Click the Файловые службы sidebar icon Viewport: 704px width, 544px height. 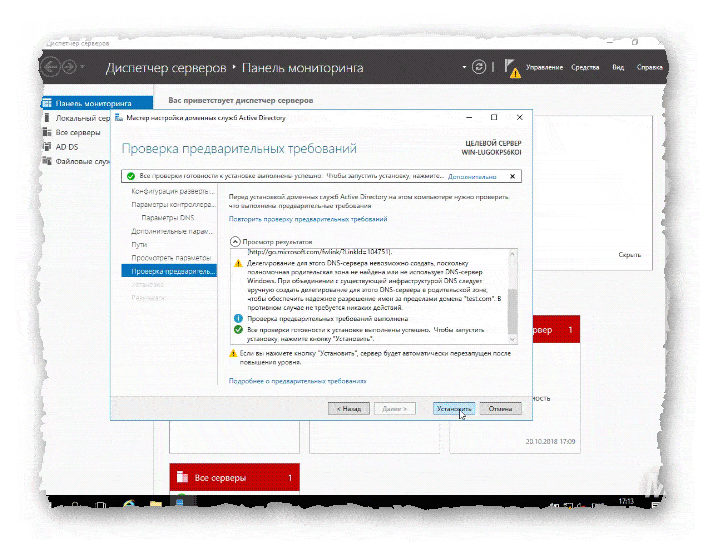click(47, 161)
